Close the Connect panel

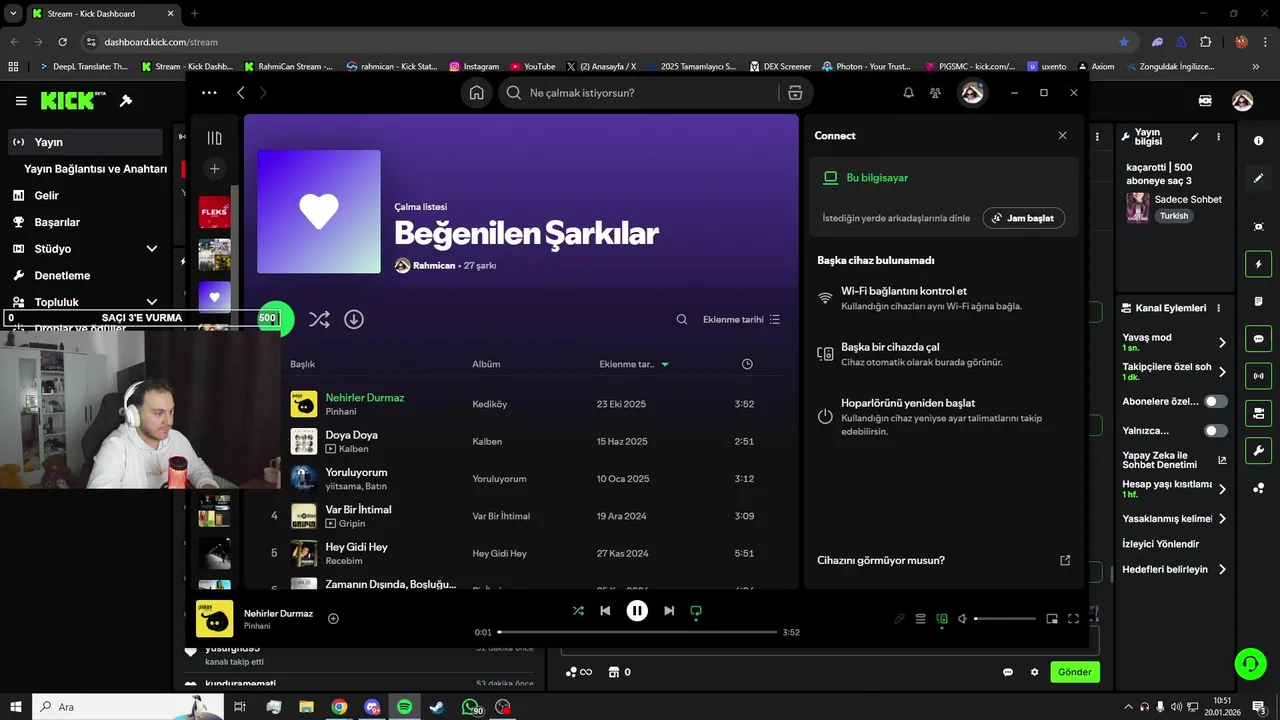tap(1062, 135)
